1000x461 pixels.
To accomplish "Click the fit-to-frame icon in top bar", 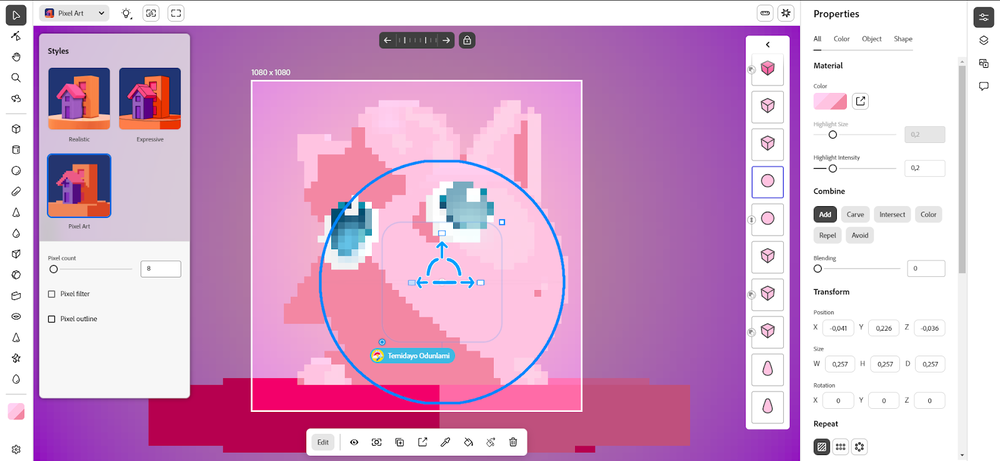I will 176,13.
